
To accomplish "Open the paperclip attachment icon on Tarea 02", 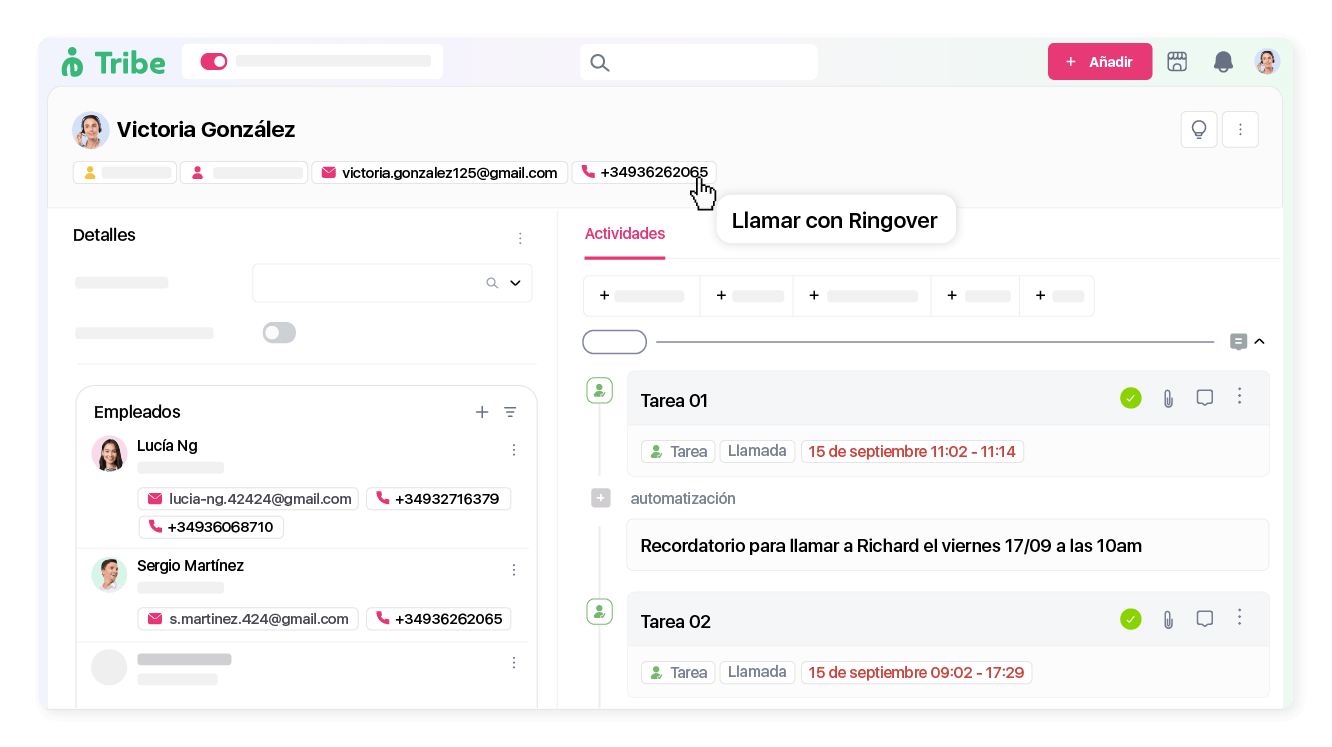I will pos(1168,619).
